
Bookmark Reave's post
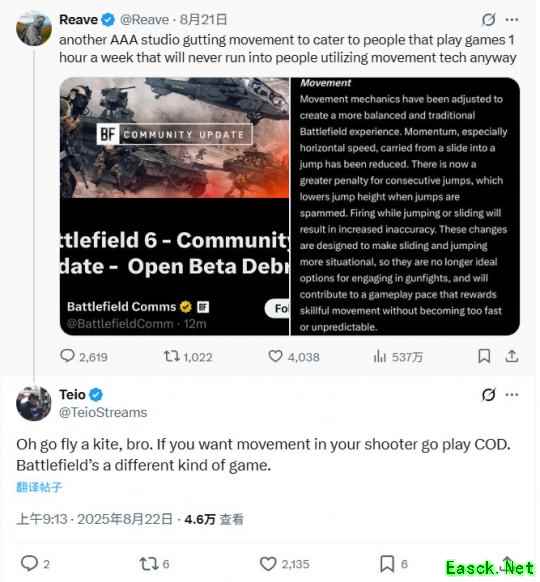tap(484, 356)
